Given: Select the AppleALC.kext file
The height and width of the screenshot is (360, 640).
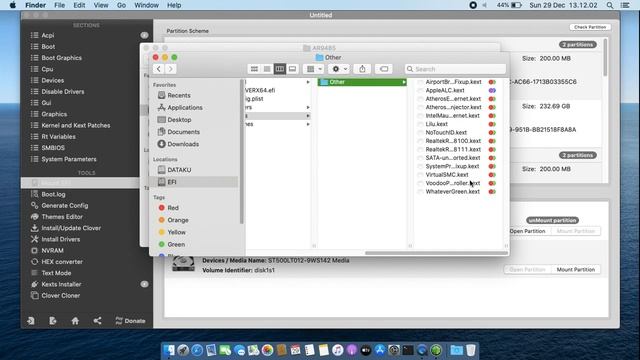Looking at the screenshot, I should 445,91.
